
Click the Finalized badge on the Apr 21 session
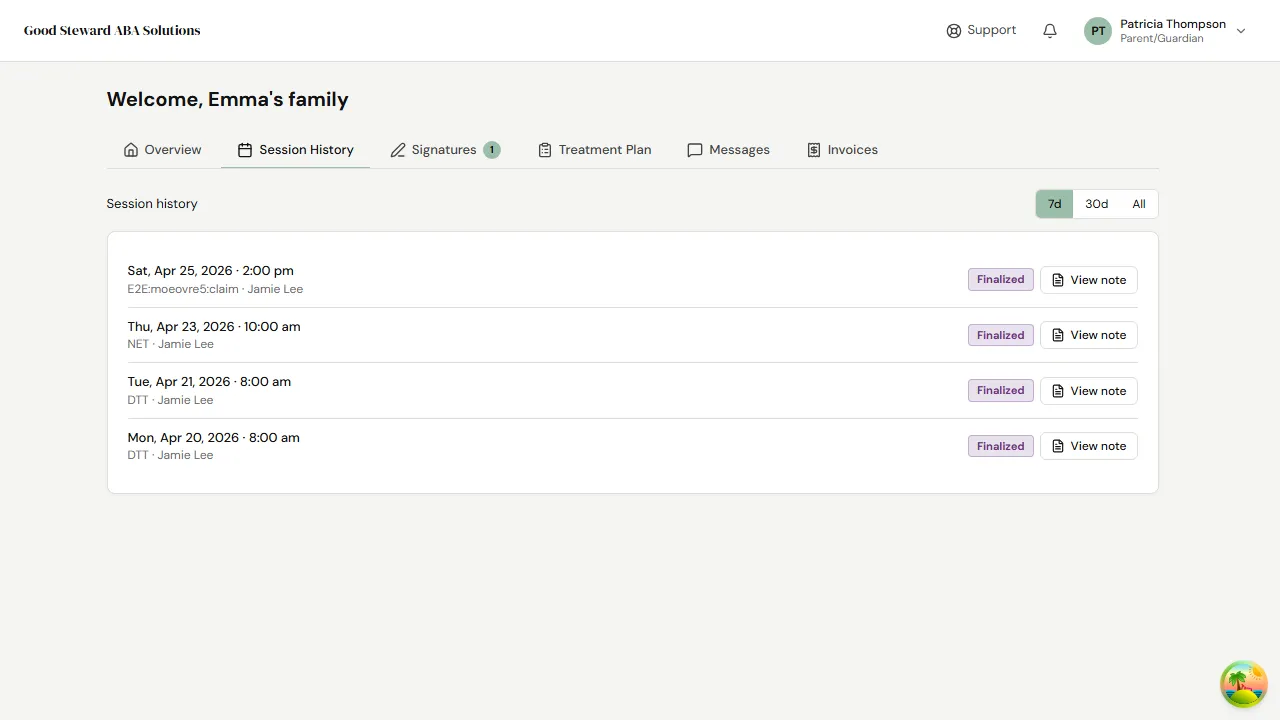coord(1000,390)
